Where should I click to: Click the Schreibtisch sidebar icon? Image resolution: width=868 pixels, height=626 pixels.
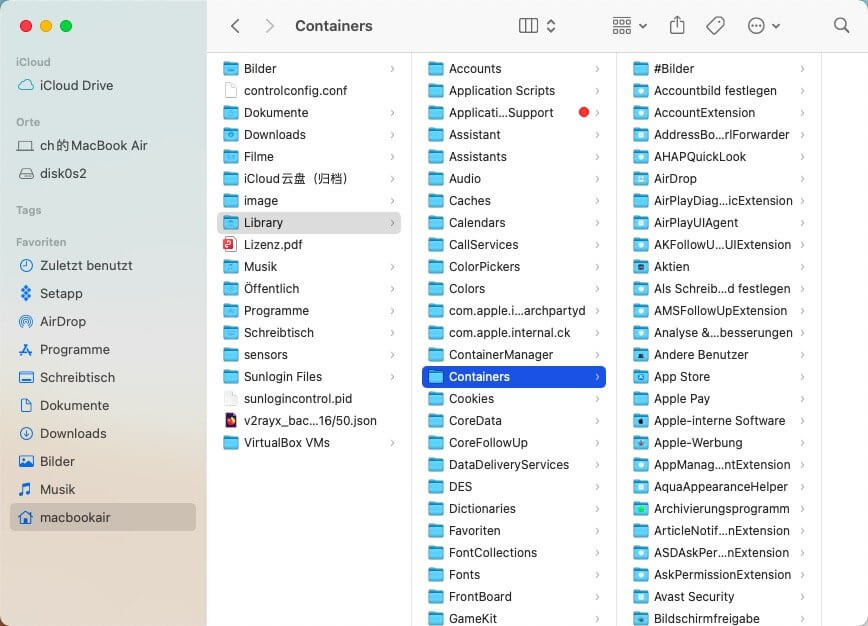26,377
